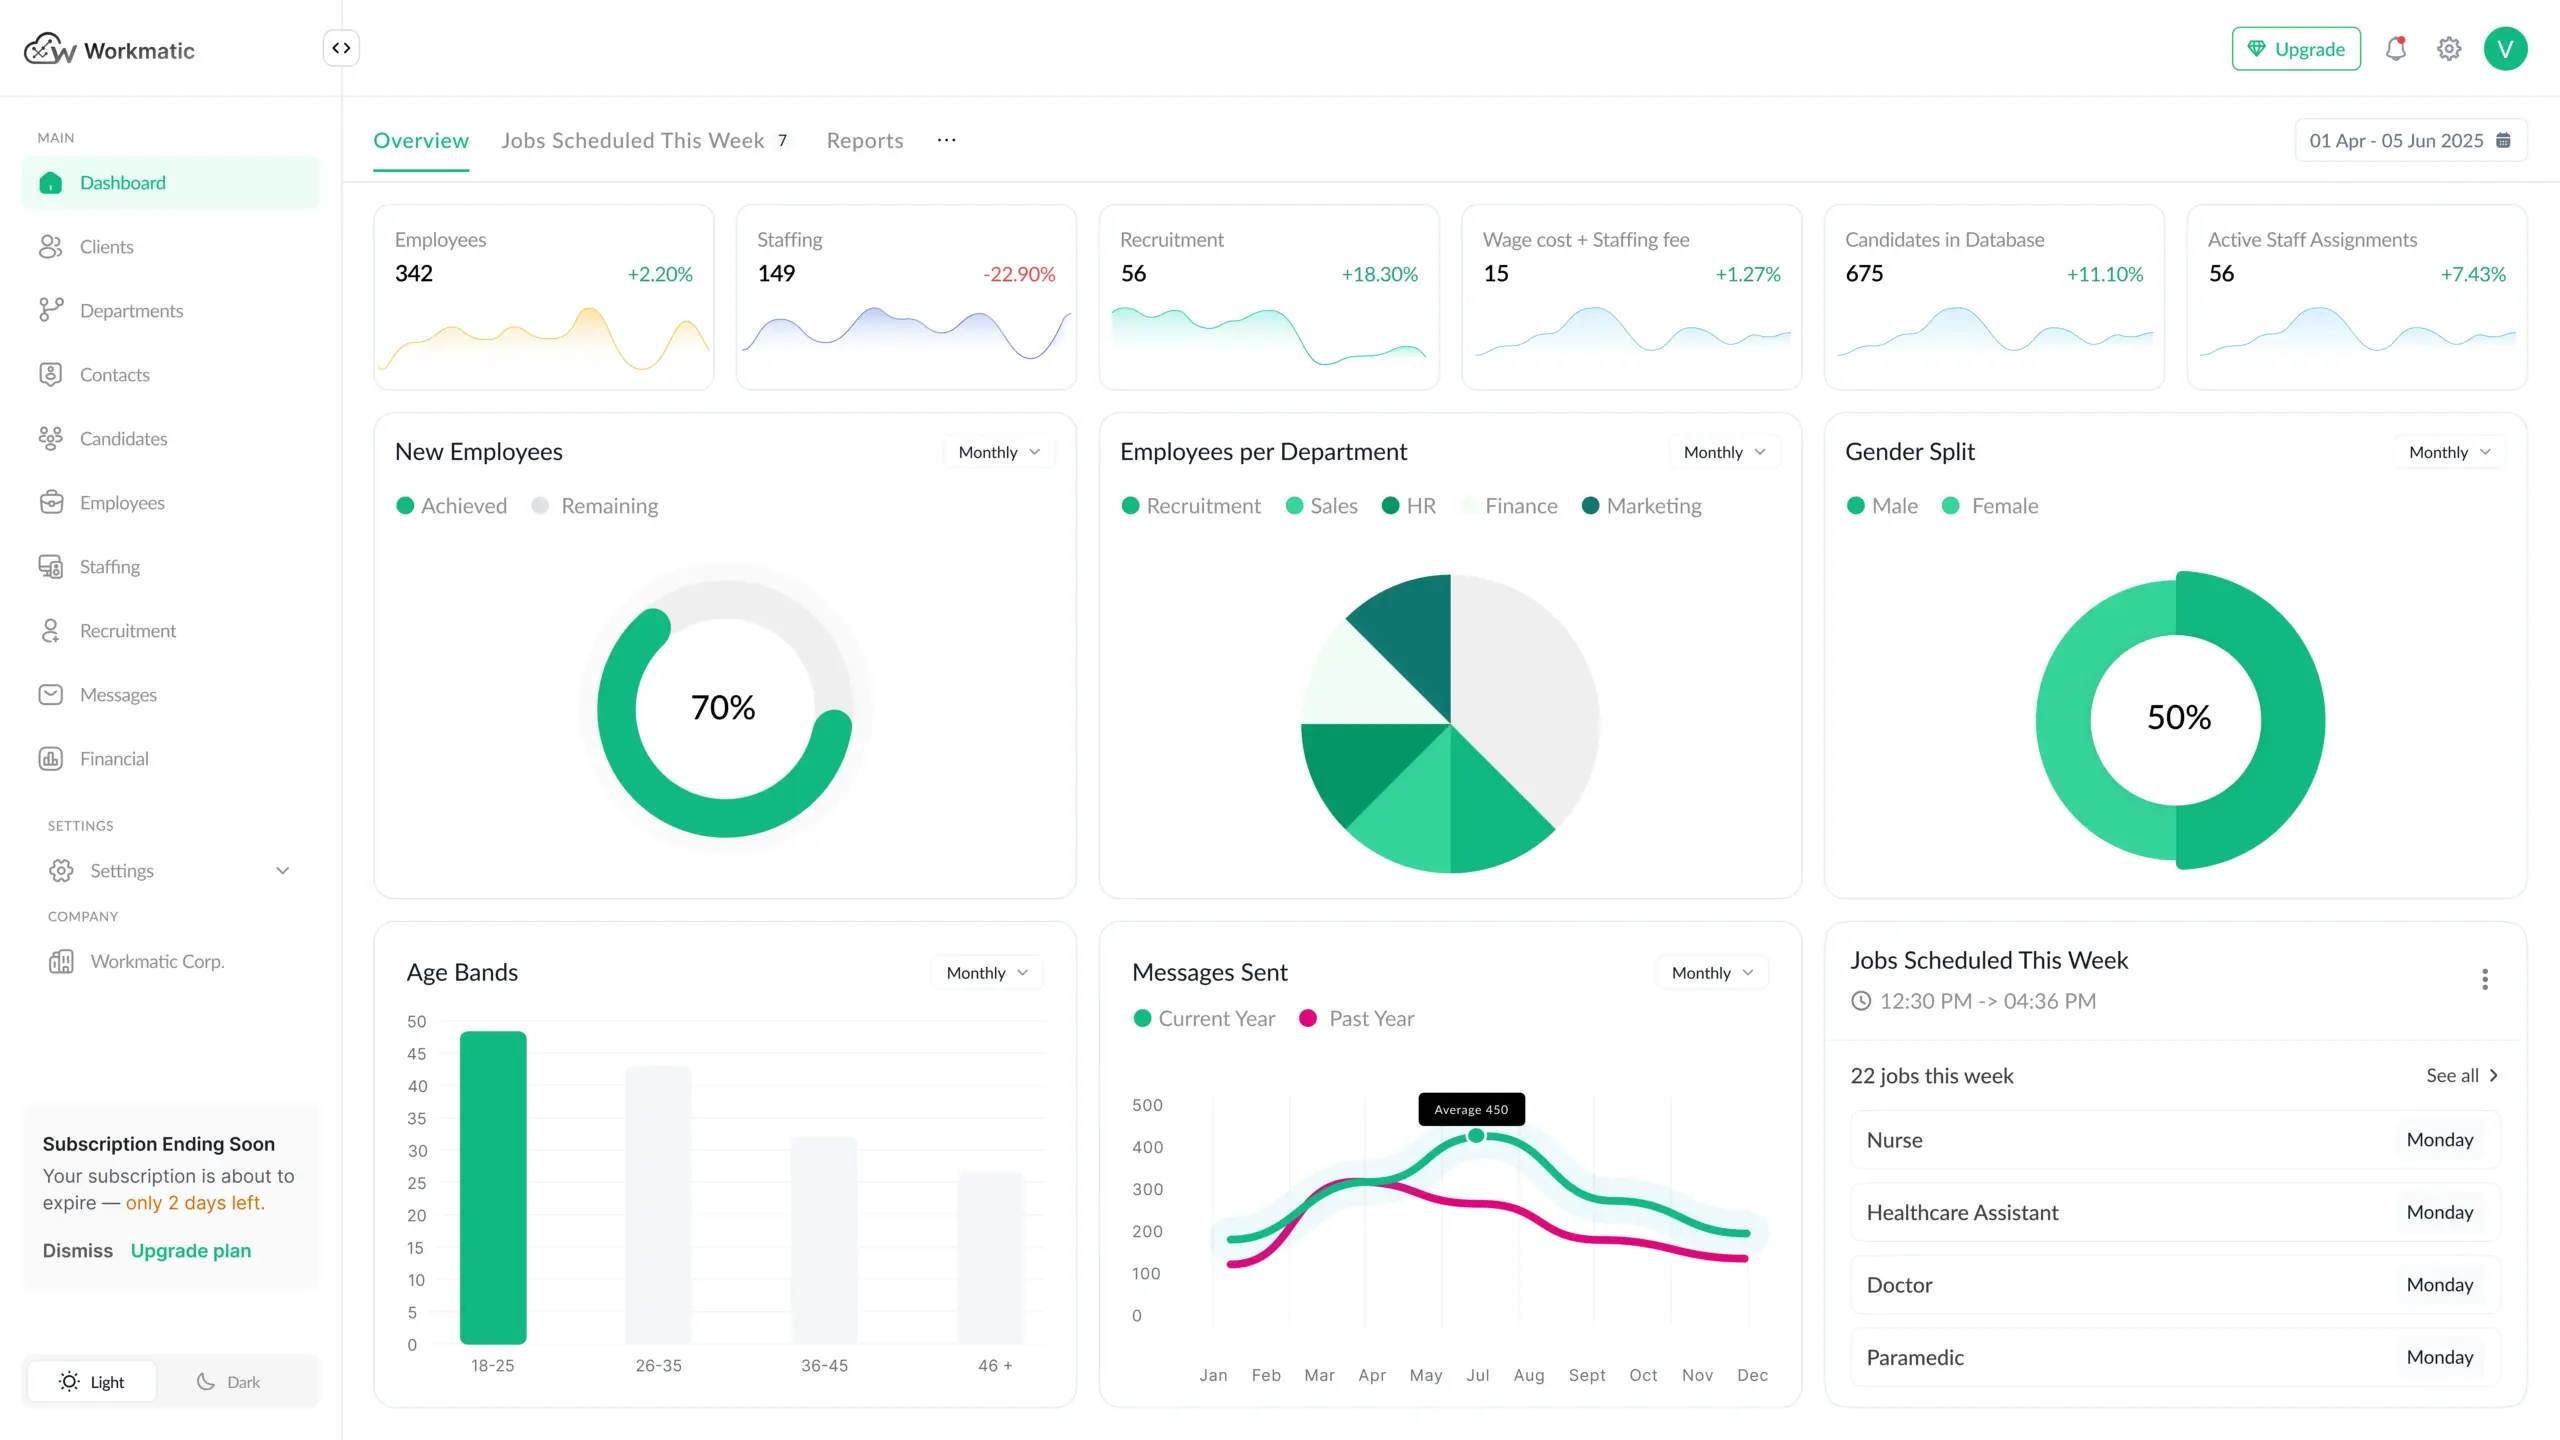The image size is (2560, 1440).
Task: Collapse sidebar using the arrows icon
Action: (341, 48)
